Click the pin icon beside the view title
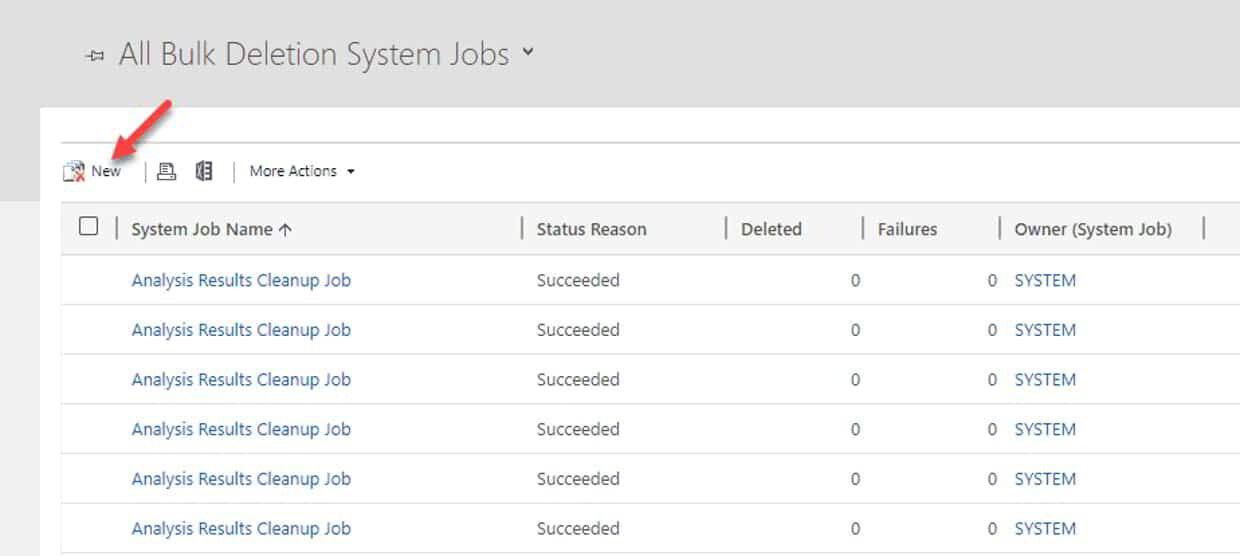Image resolution: width=1240 pixels, height=556 pixels. pos(95,57)
